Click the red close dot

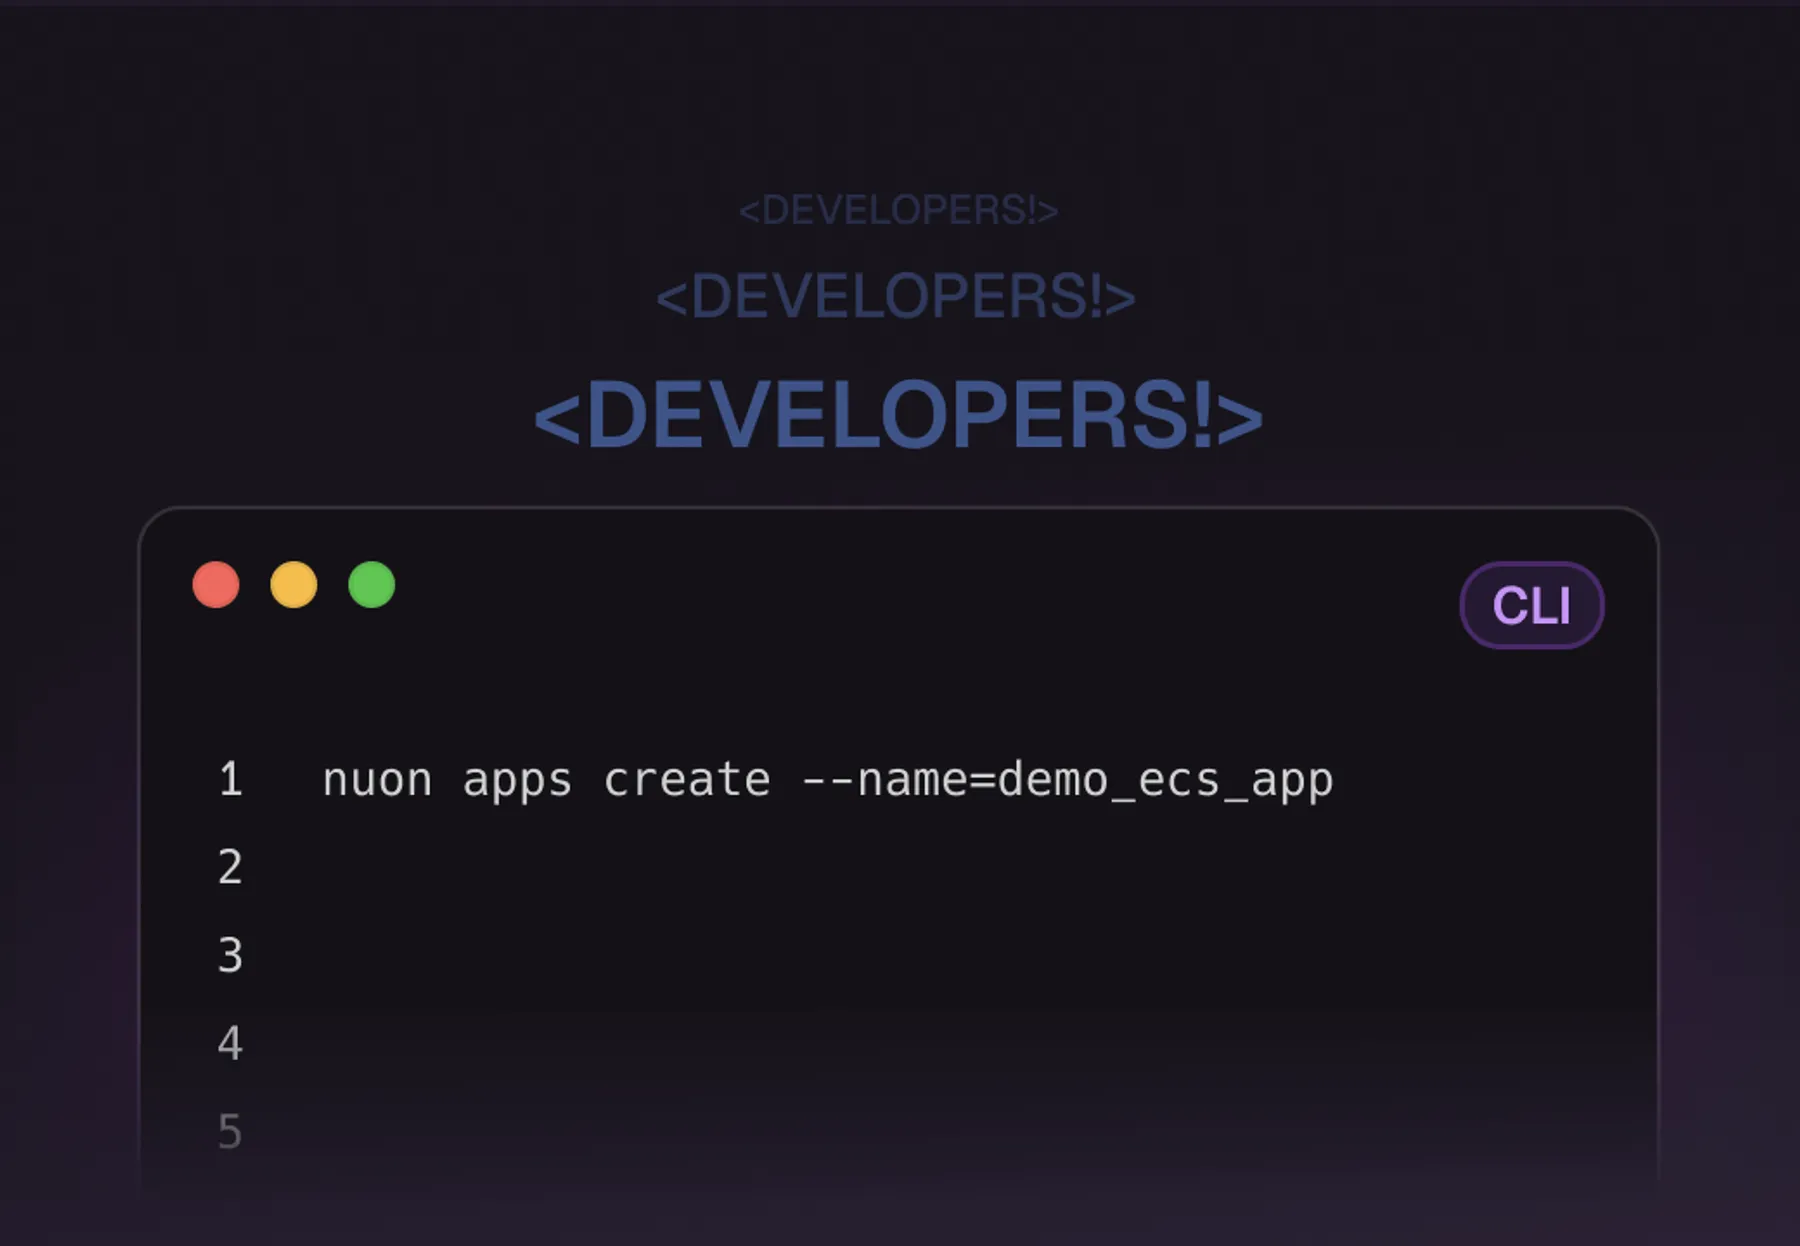216,585
